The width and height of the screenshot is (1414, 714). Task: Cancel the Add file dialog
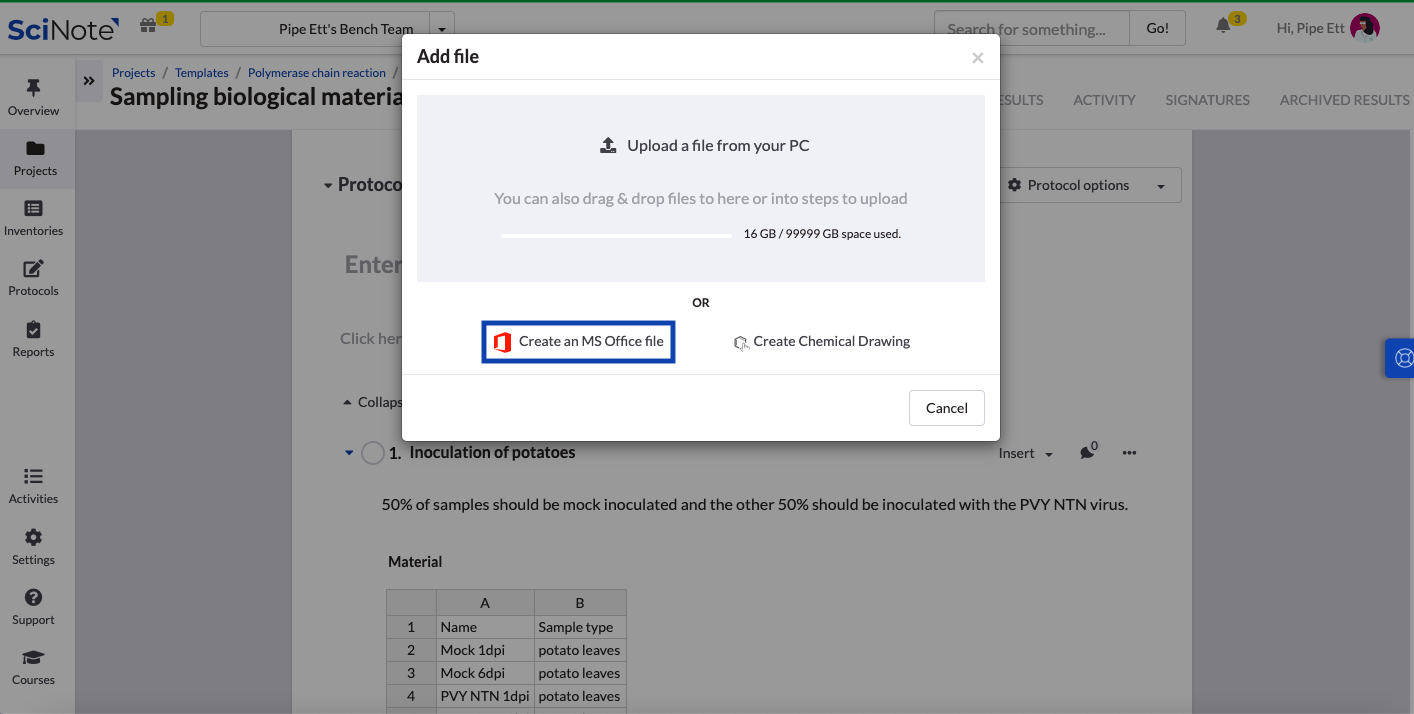click(x=946, y=408)
